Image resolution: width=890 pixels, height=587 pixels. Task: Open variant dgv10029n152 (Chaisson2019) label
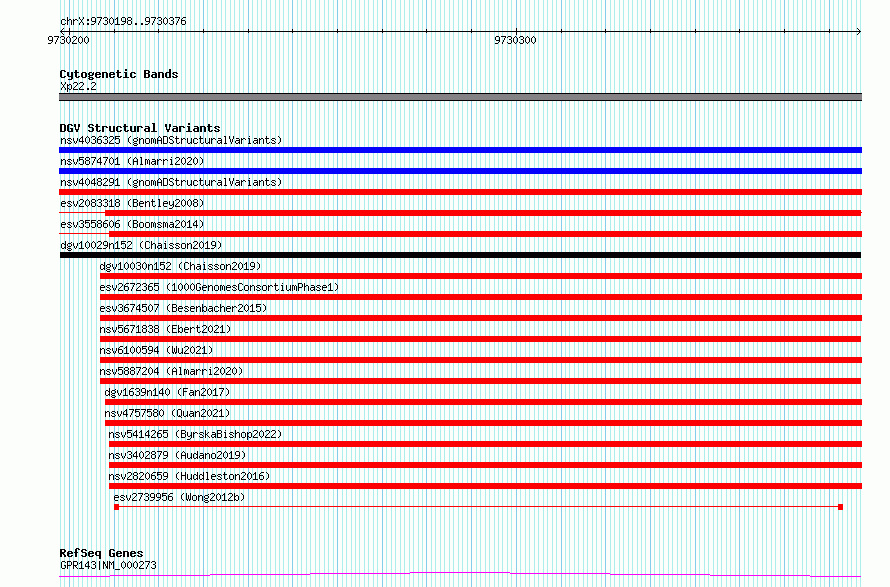tap(141, 245)
